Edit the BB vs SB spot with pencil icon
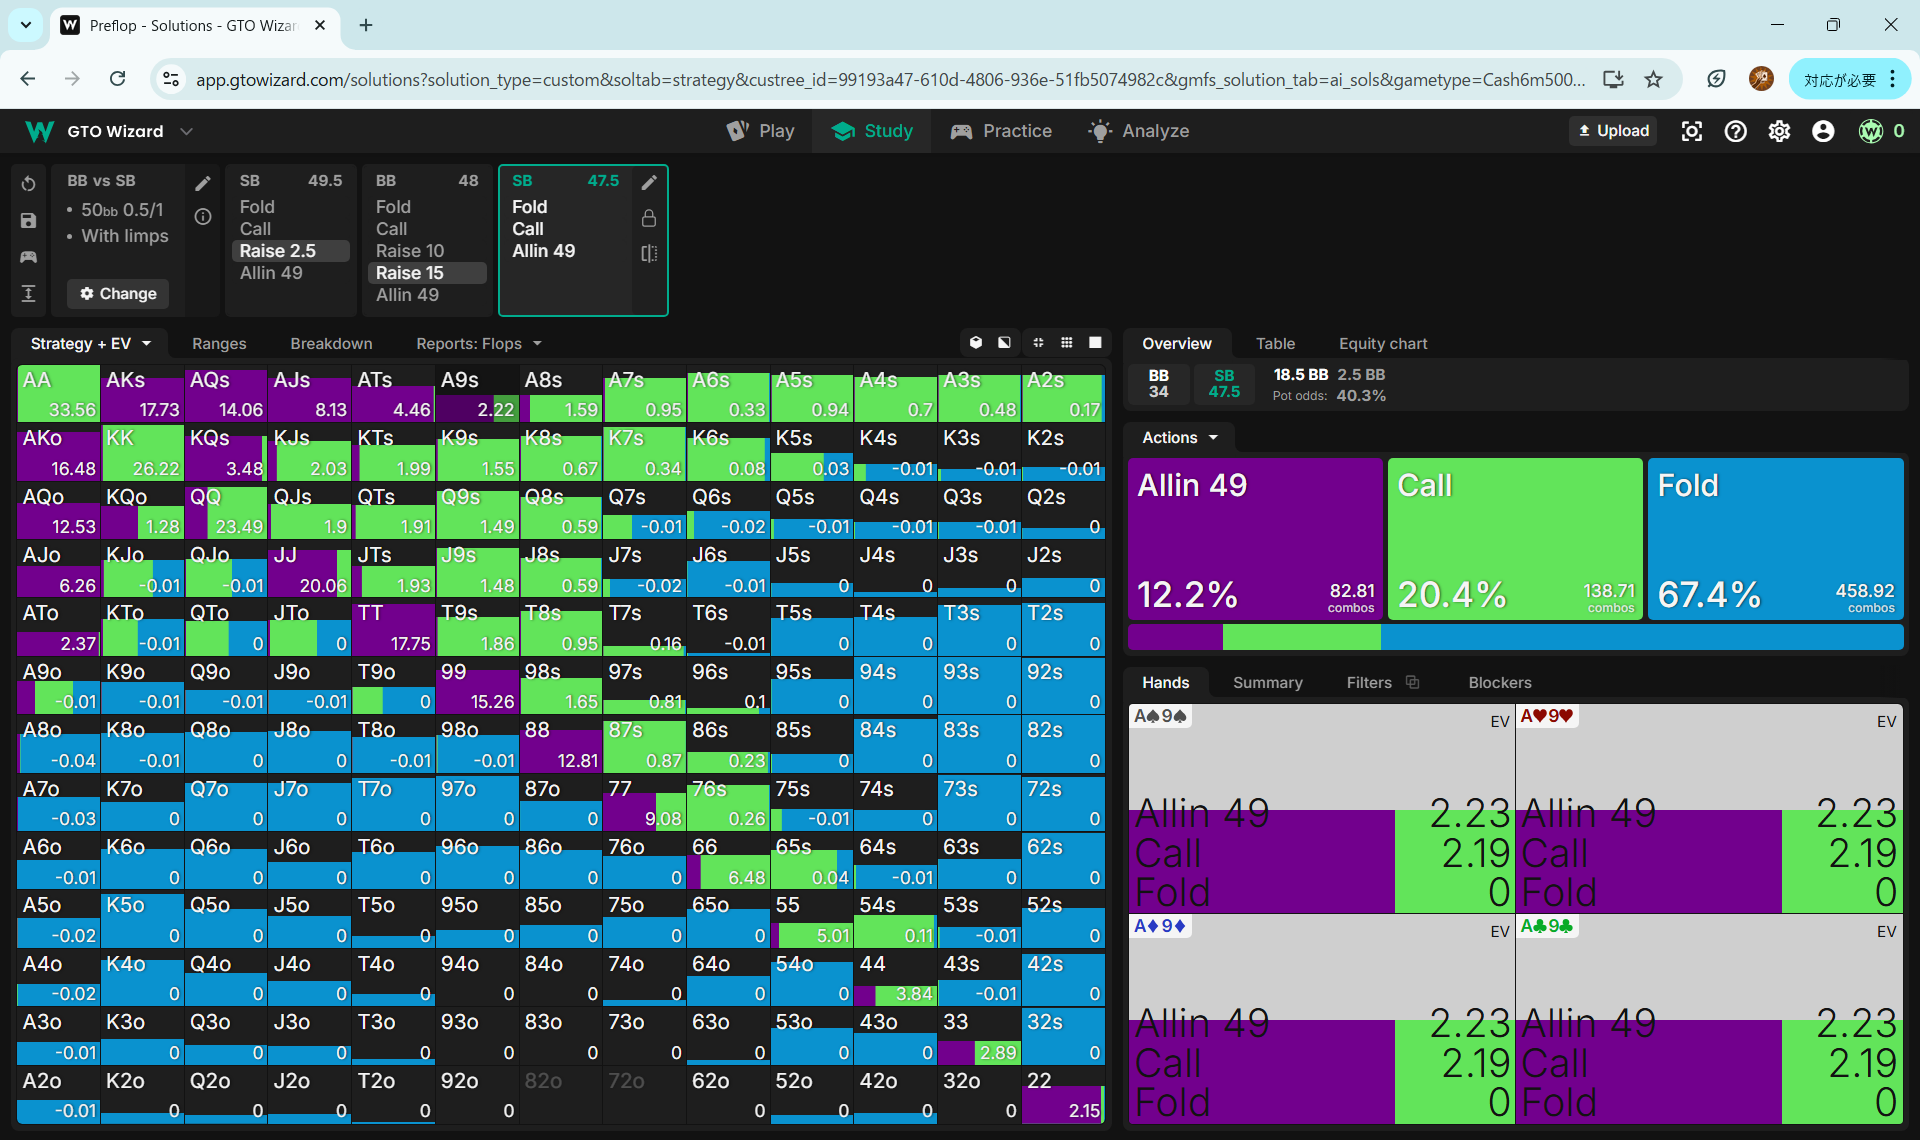Screen dimensions: 1920x1140 click(x=203, y=183)
